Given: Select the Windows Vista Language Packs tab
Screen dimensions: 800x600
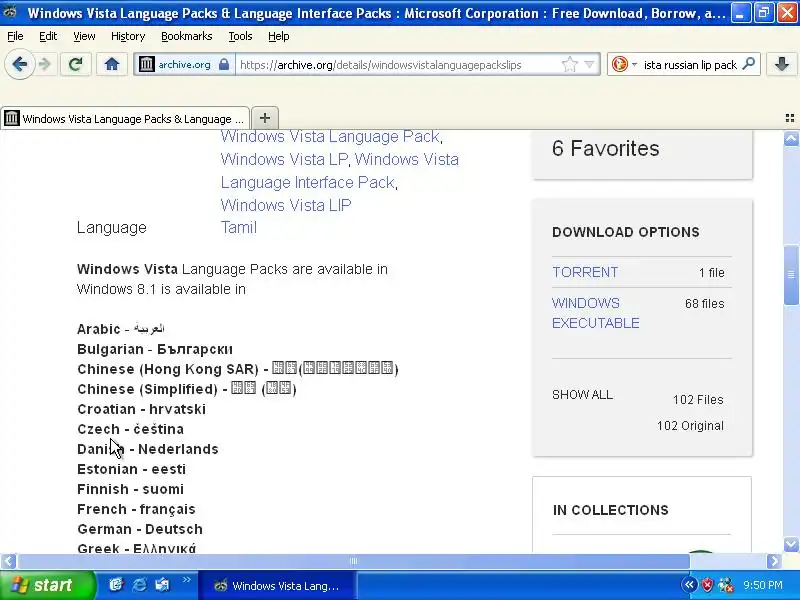Looking at the screenshot, I should pos(125,118).
